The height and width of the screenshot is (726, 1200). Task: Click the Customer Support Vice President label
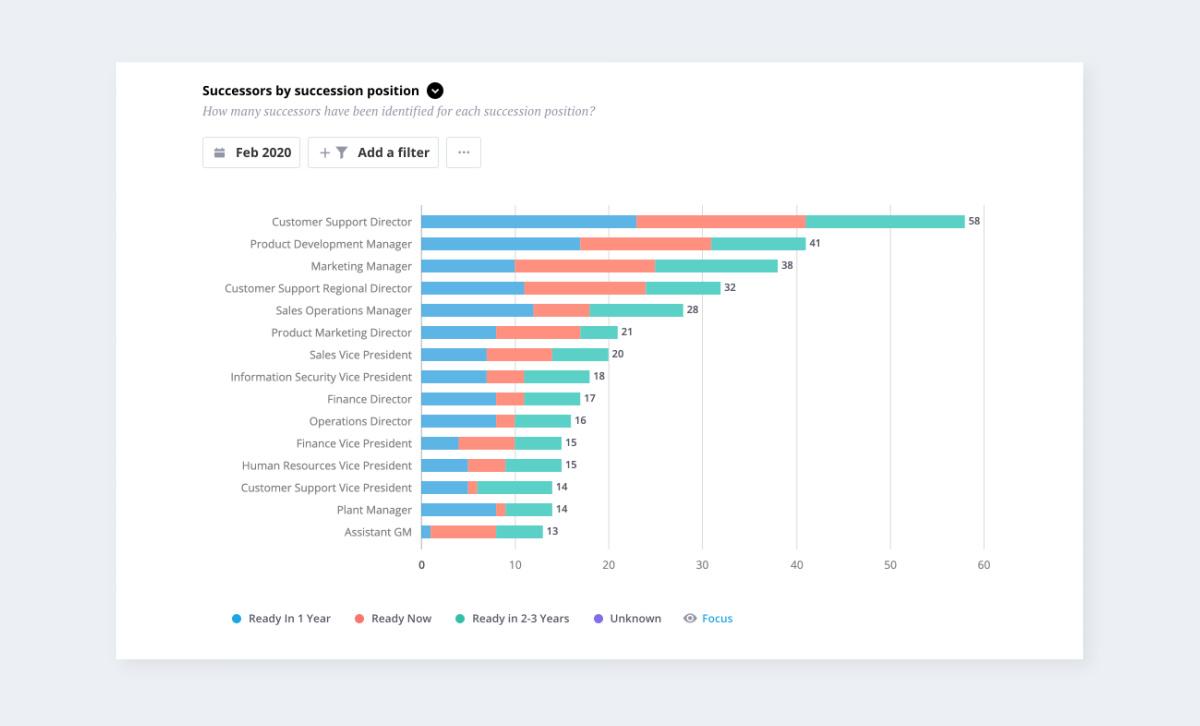click(326, 488)
